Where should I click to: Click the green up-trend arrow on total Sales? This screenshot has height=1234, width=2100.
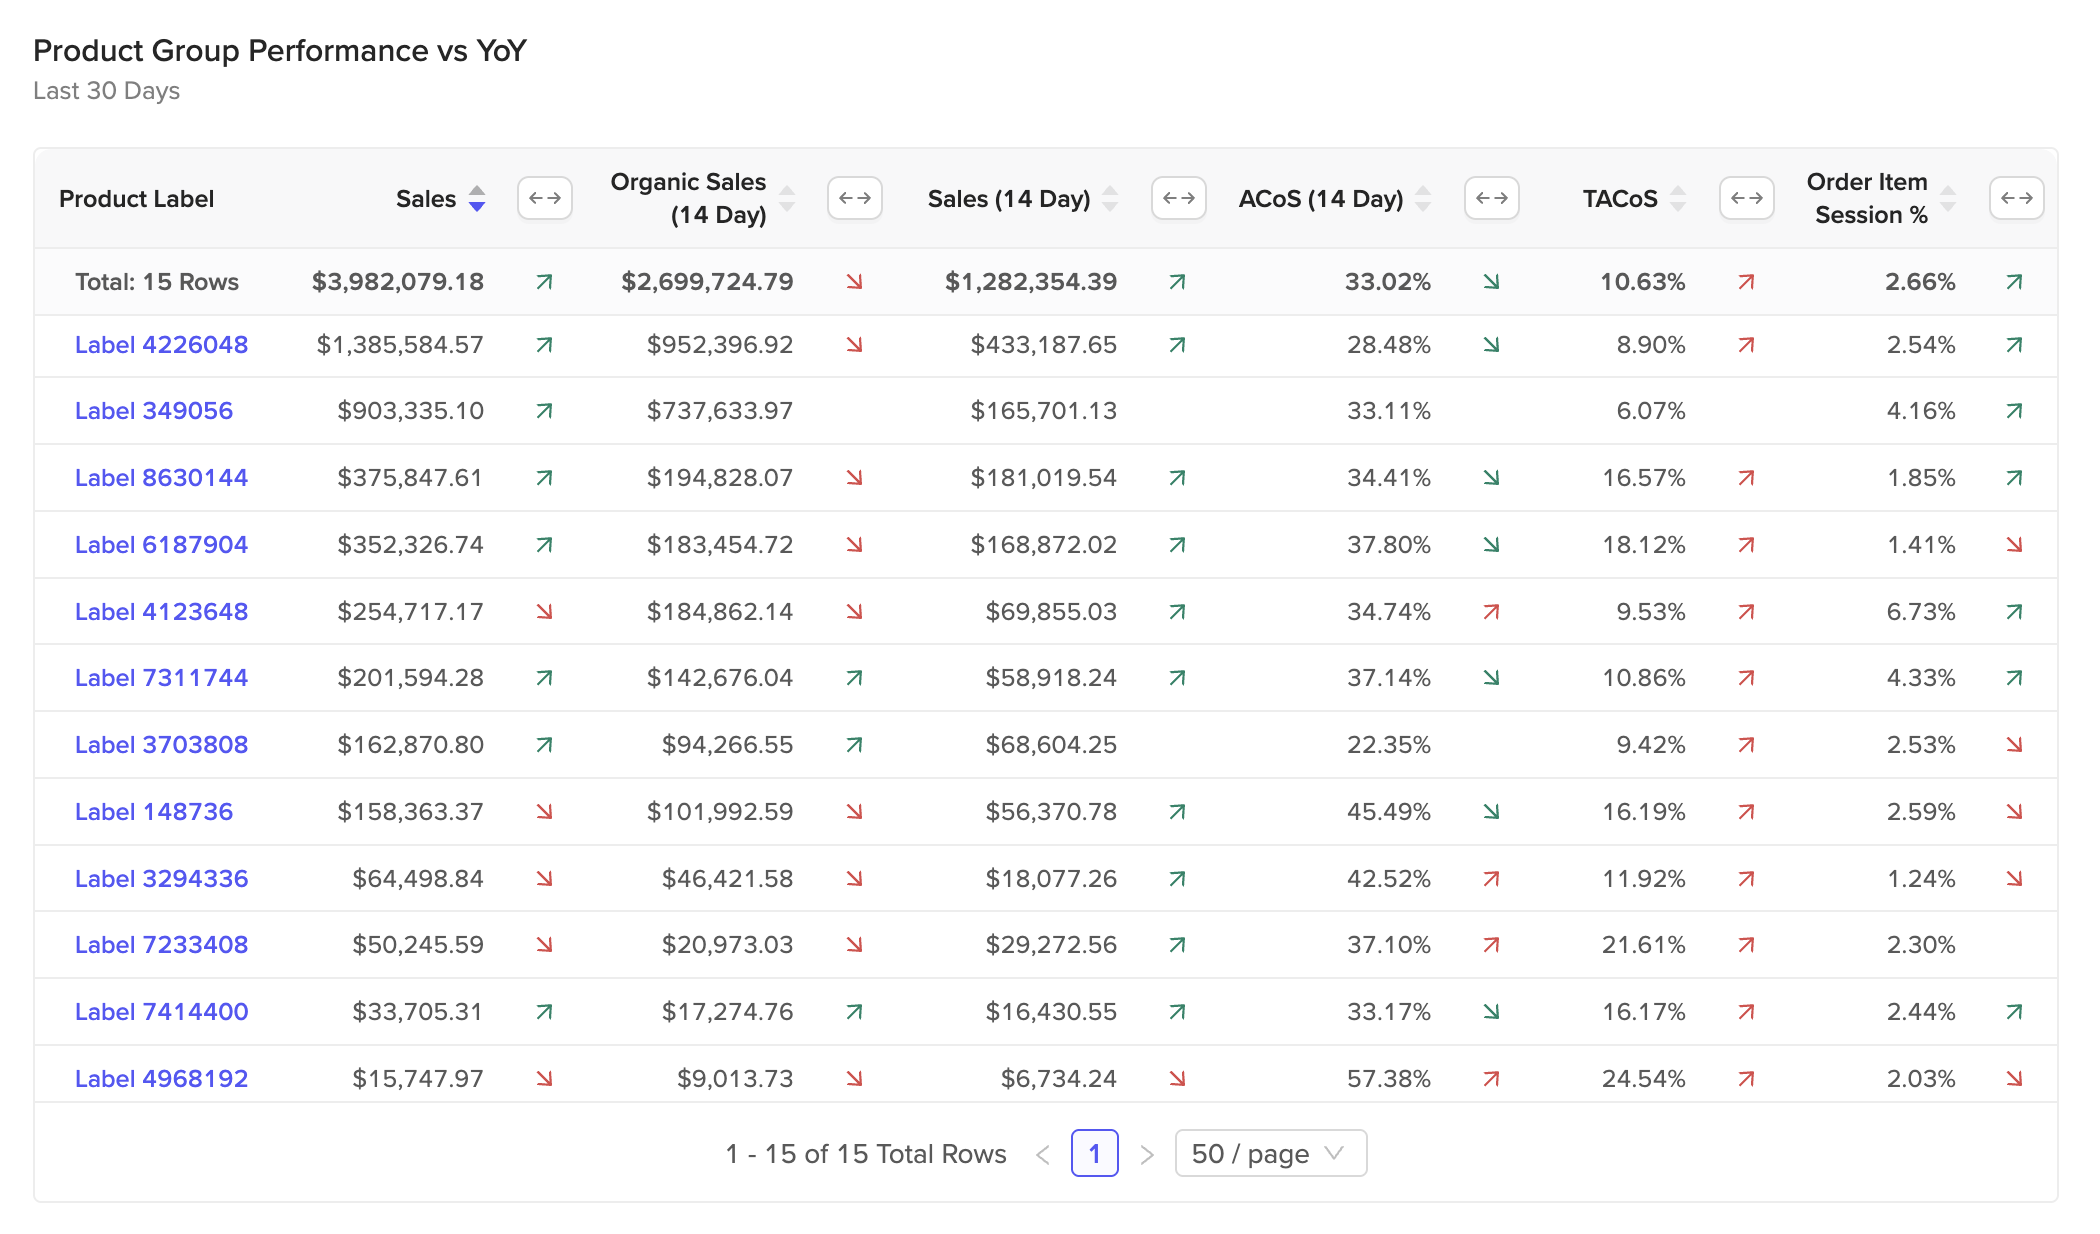pos(542,282)
